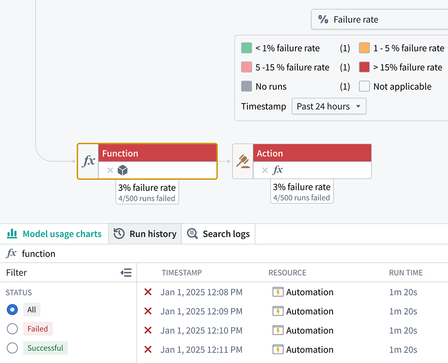Image resolution: width=448 pixels, height=363 pixels.
Task: Click the fx icon on Function node
Action: [89, 161]
